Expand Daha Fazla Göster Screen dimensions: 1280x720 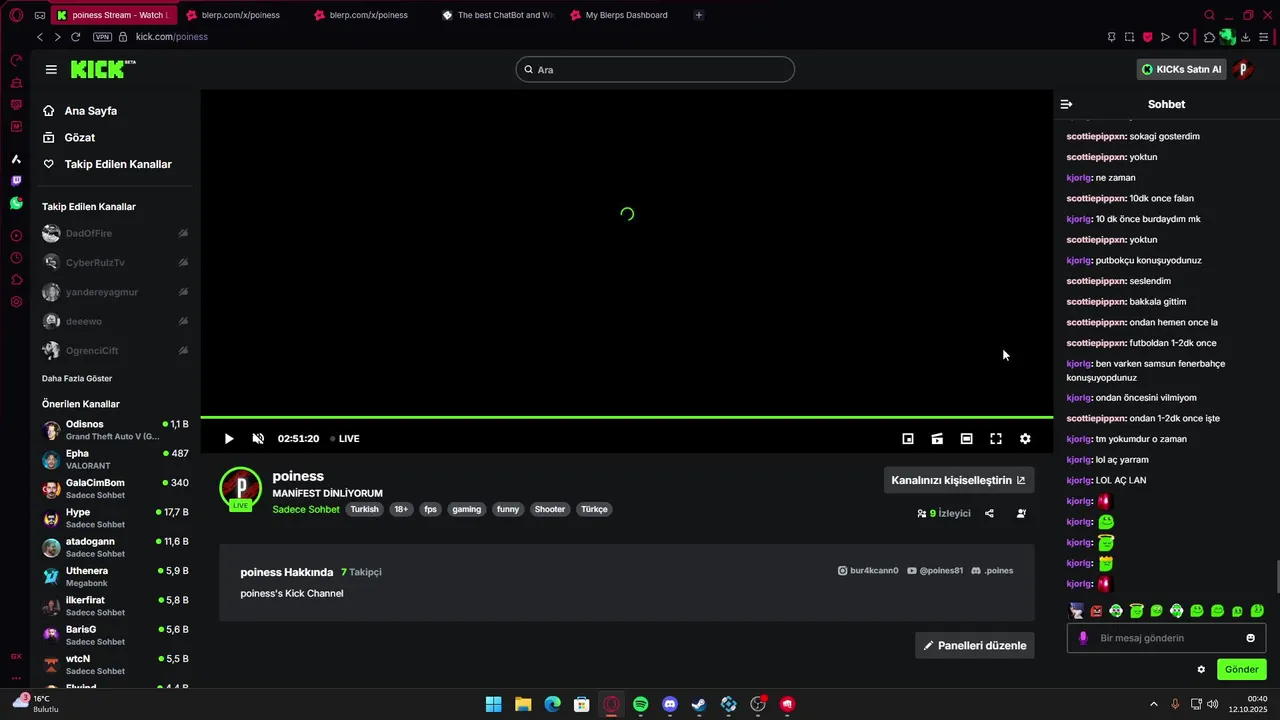77,378
